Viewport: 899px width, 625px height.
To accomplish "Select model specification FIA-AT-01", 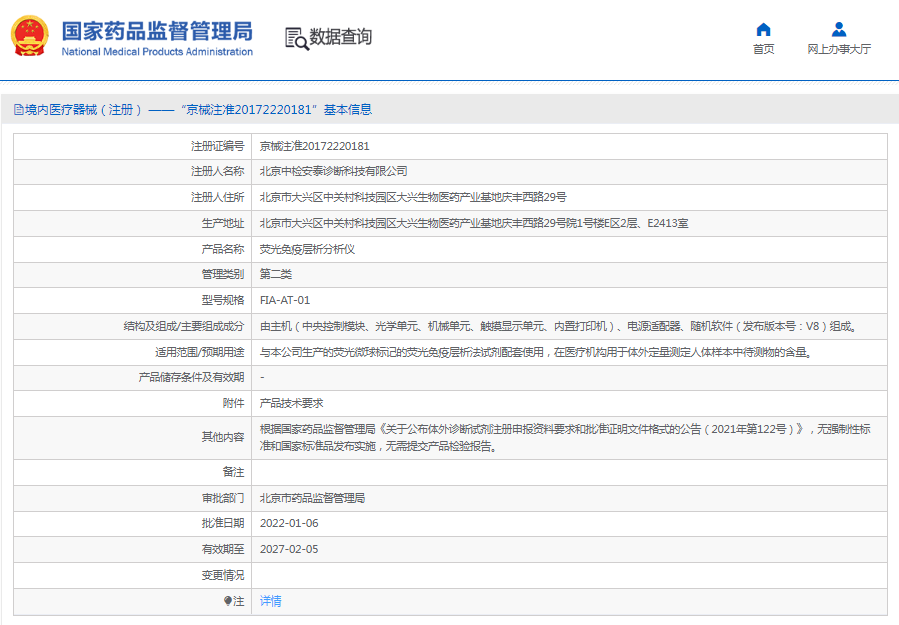I will pyautogui.click(x=285, y=300).
